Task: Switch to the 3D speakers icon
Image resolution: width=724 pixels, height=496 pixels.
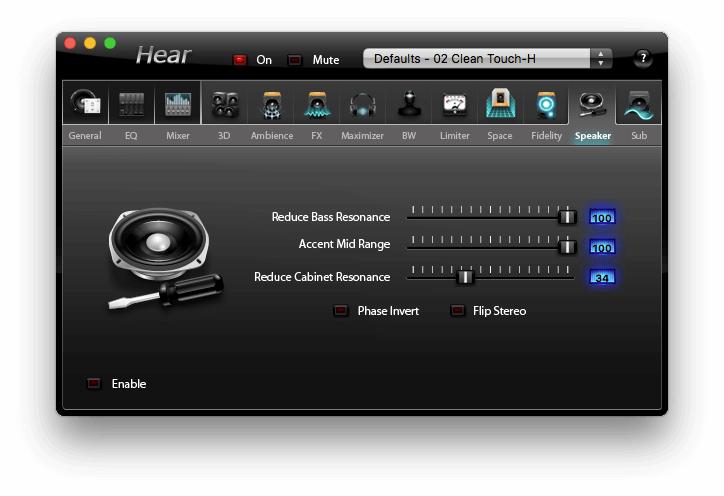Action: [x=224, y=104]
